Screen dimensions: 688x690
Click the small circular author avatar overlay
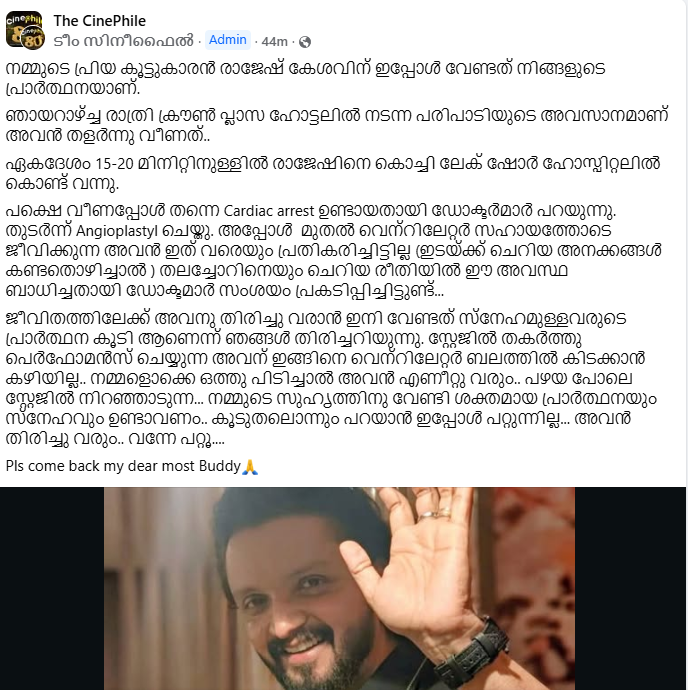coord(33,38)
